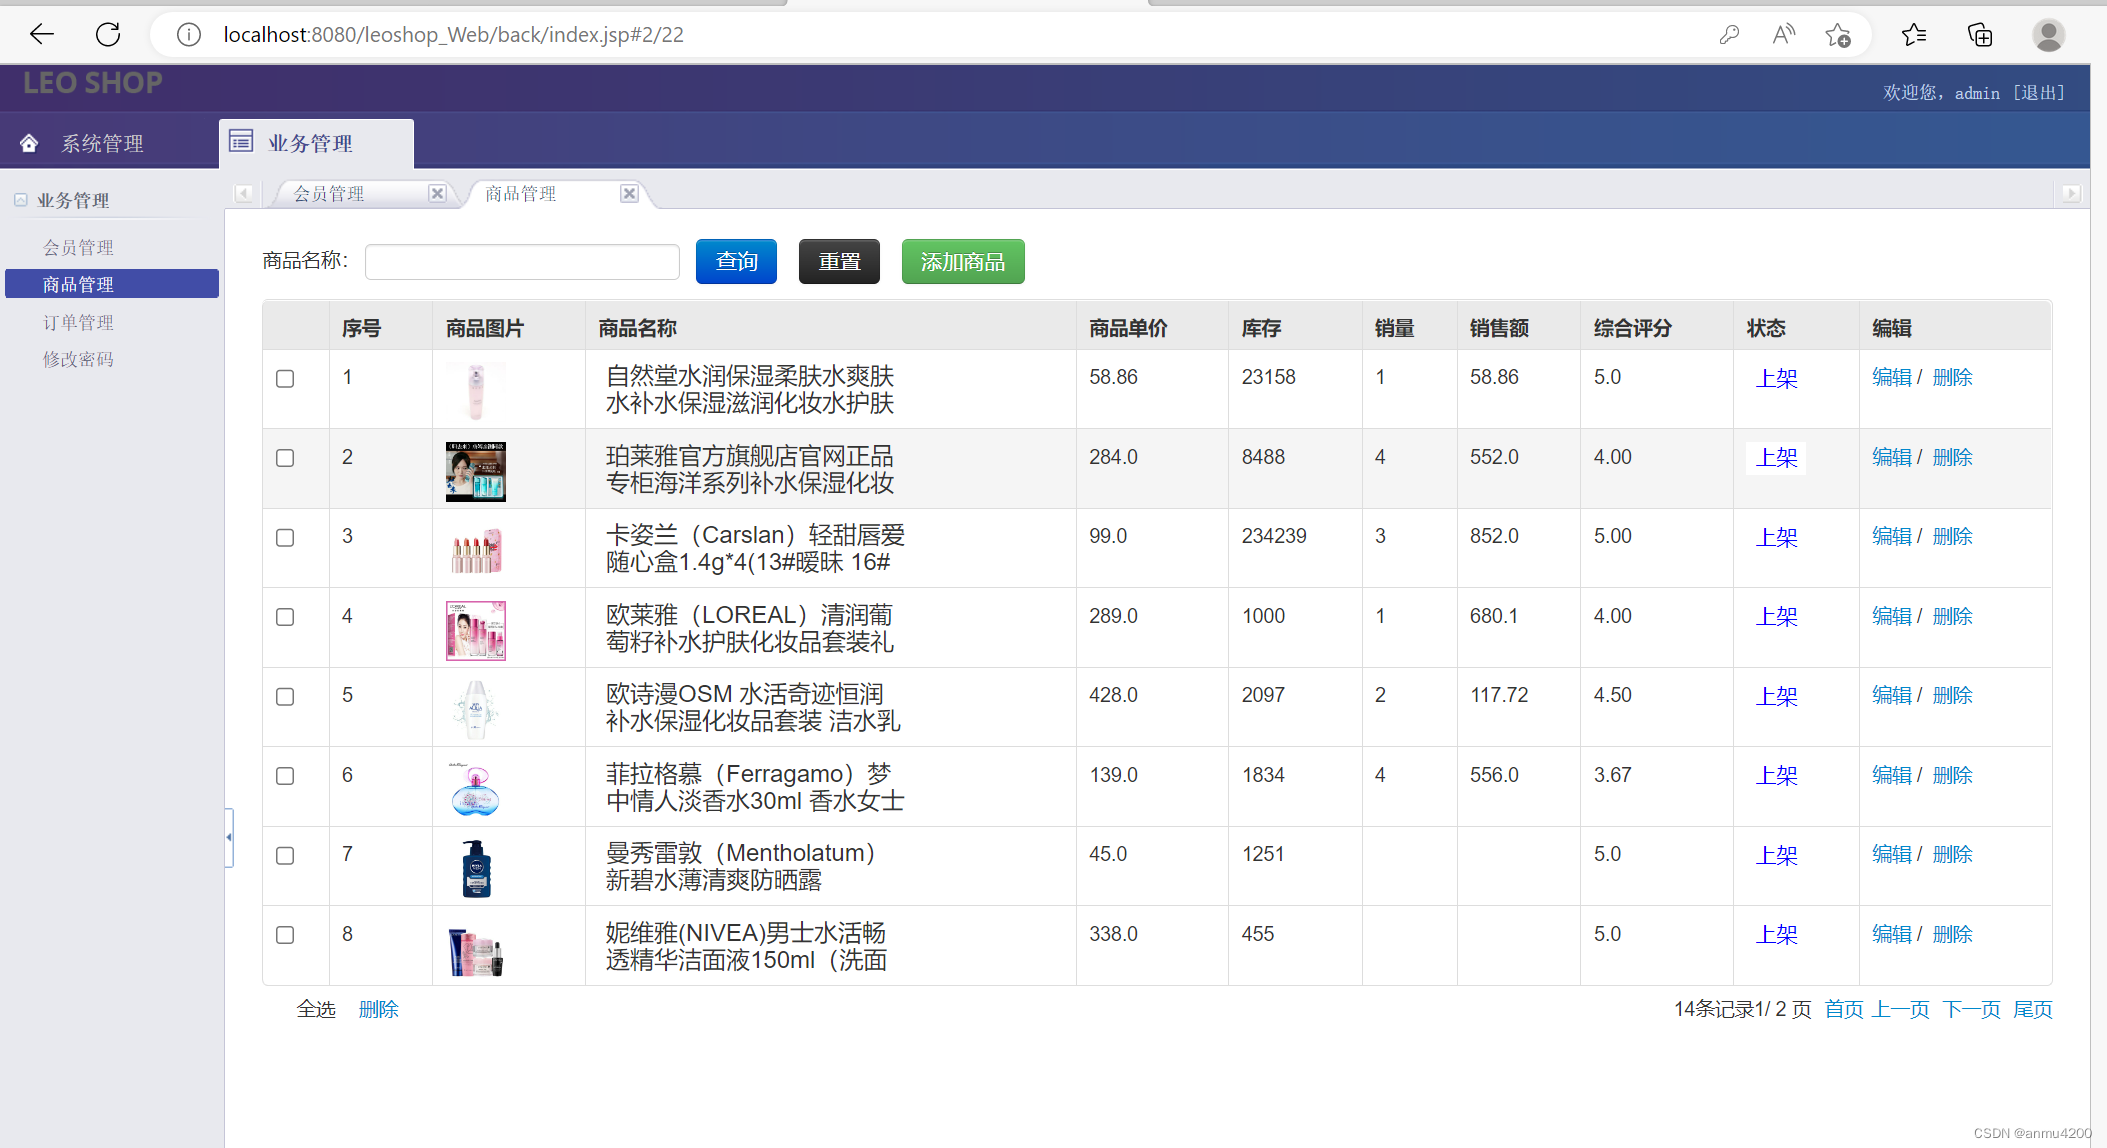
Task: Tick the checkbox for row 2
Action: pos(285,458)
